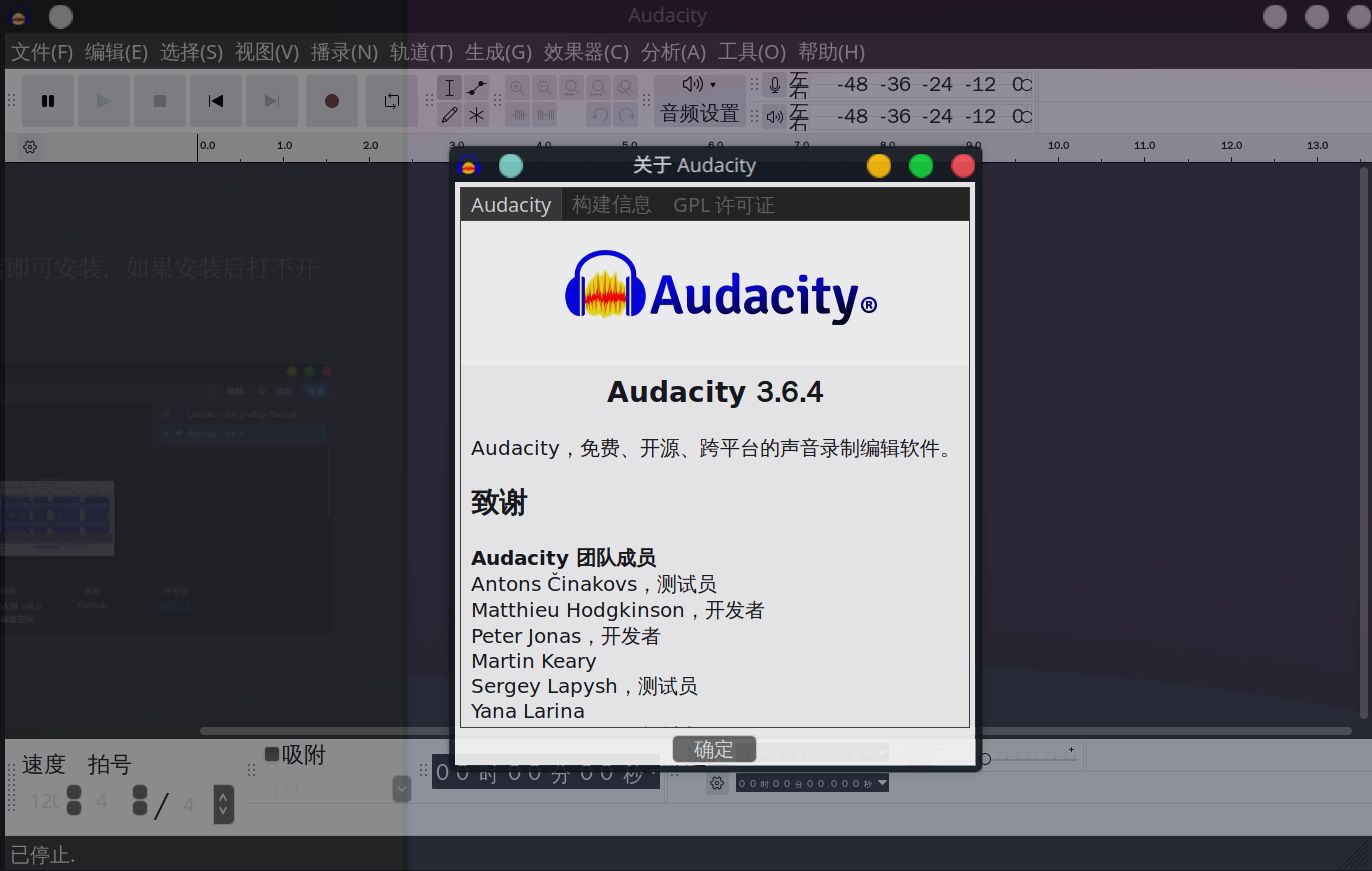The width and height of the screenshot is (1372, 871).
Task: Click the time signature stepper arrows
Action: (224, 803)
